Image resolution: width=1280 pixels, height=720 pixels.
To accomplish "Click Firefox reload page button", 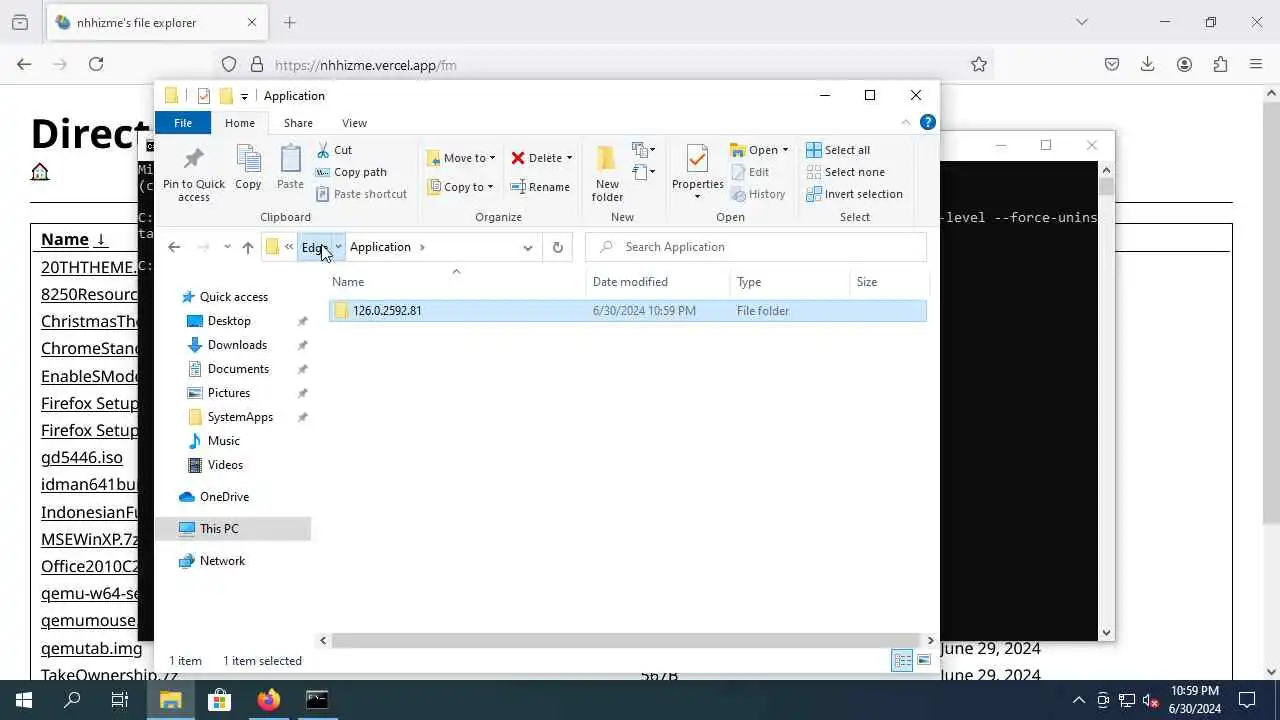I will [96, 64].
